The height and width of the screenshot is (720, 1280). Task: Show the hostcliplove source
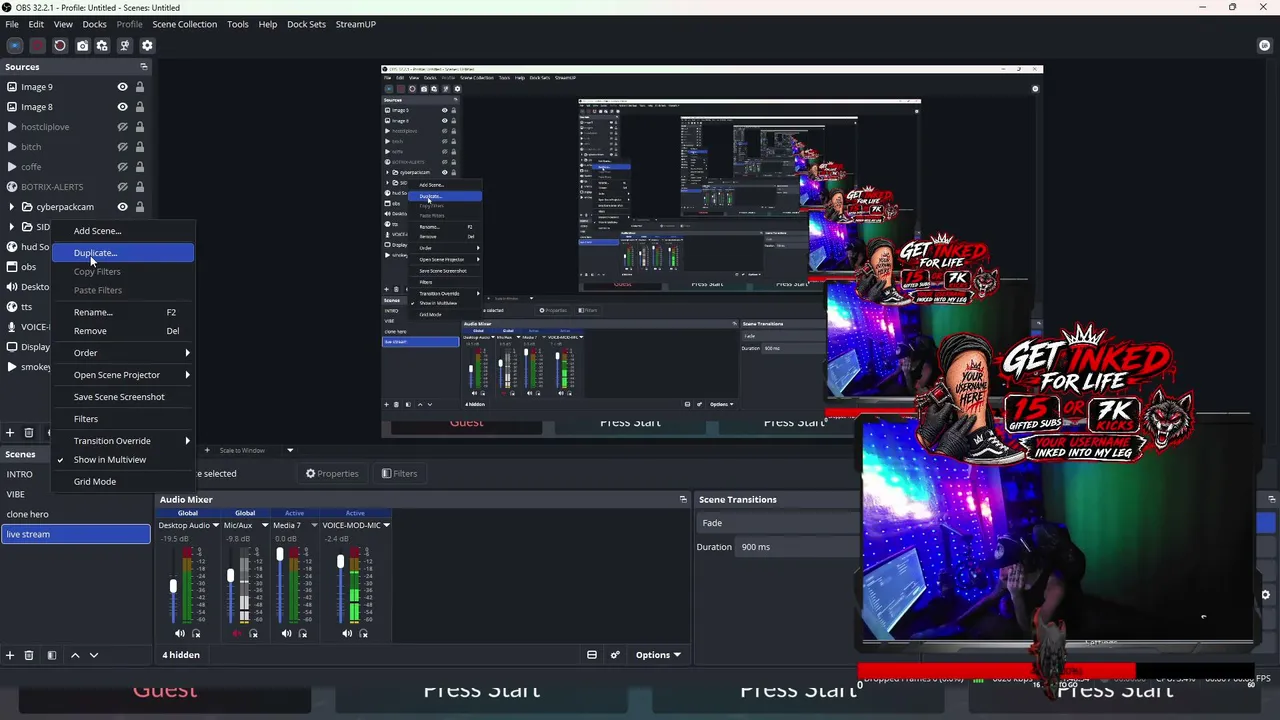coord(122,127)
